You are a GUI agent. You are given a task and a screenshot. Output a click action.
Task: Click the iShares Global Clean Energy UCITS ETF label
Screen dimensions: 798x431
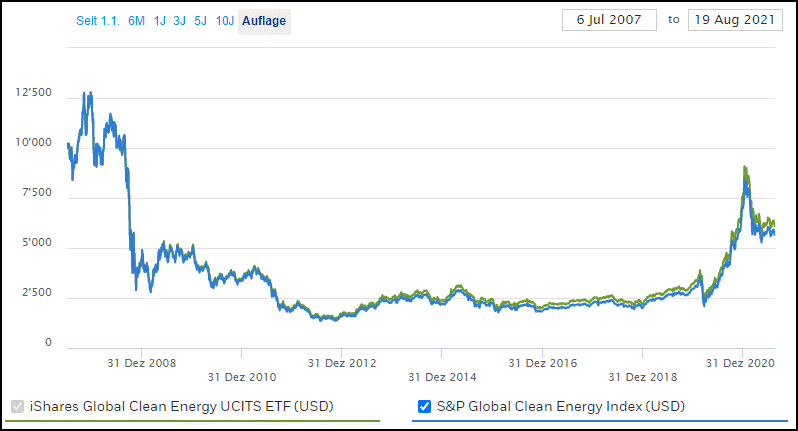coord(183,406)
